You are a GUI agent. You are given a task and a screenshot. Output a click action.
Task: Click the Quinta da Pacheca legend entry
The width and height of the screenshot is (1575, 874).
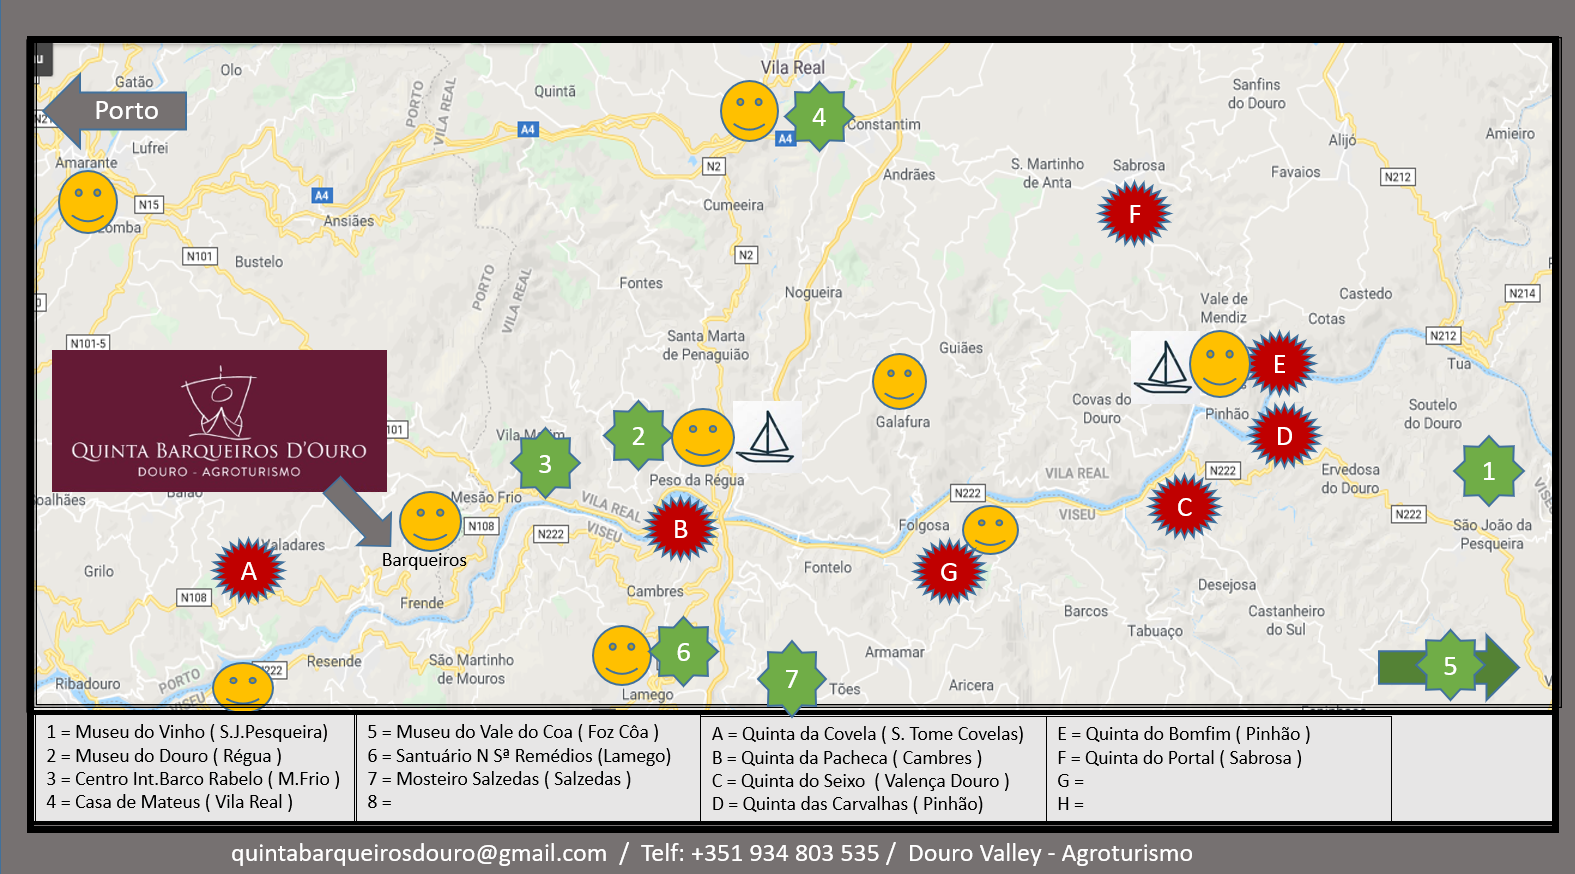(x=846, y=758)
